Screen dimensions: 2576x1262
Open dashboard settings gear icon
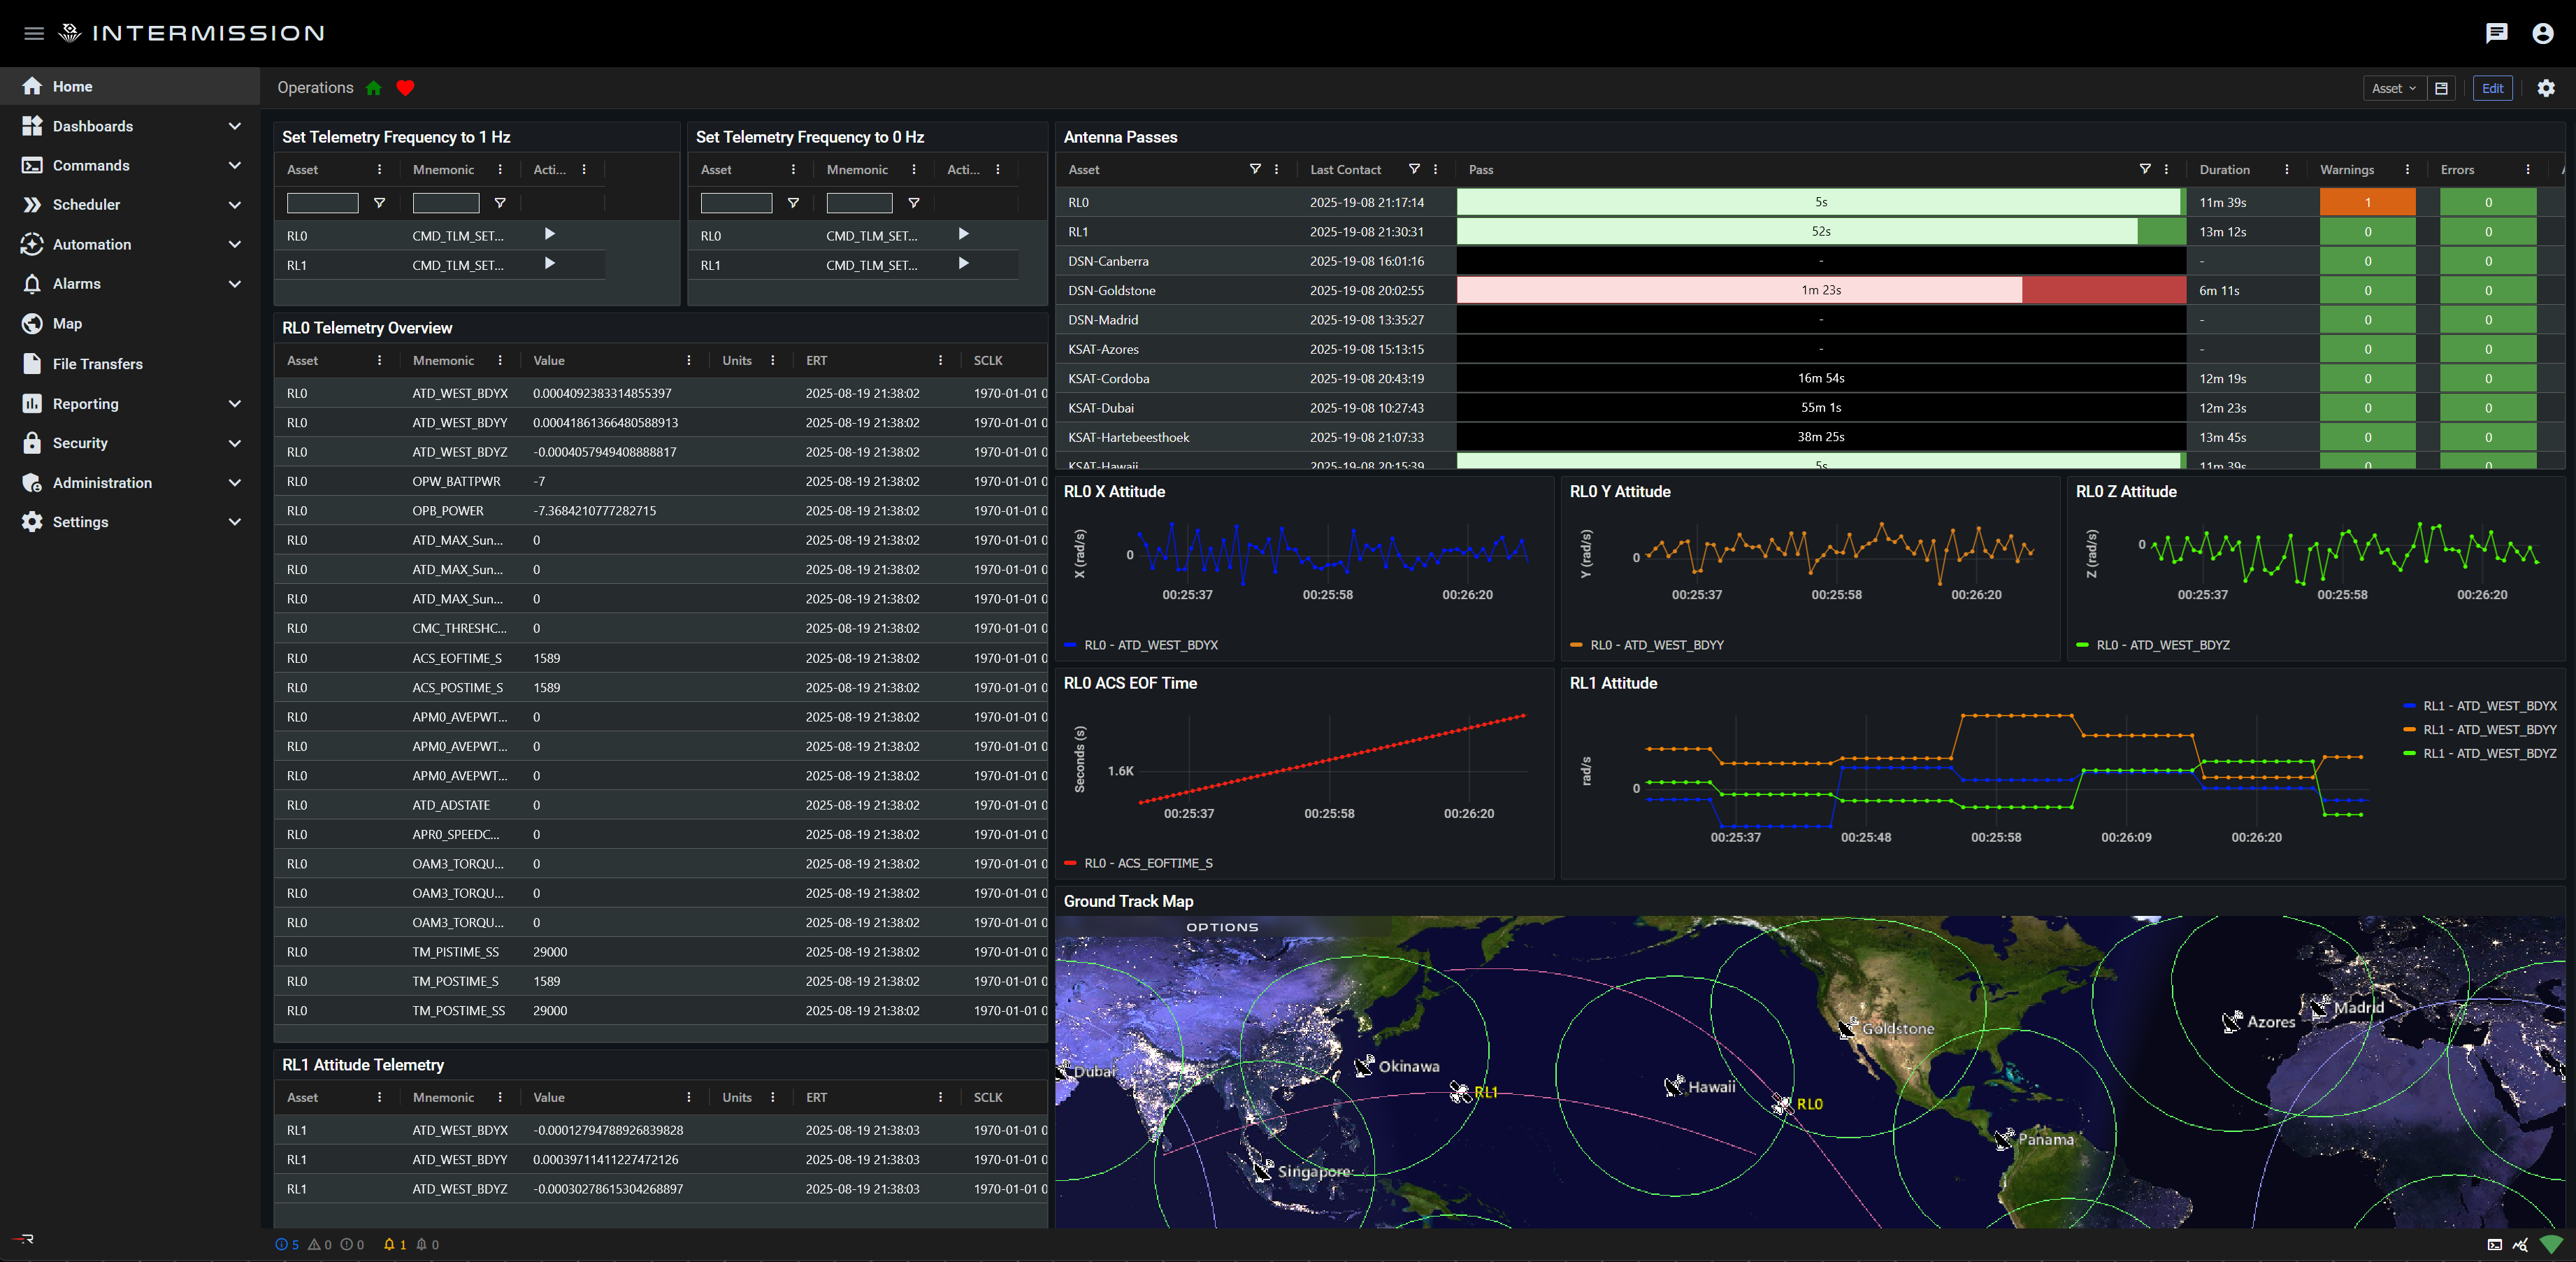pos(2546,88)
